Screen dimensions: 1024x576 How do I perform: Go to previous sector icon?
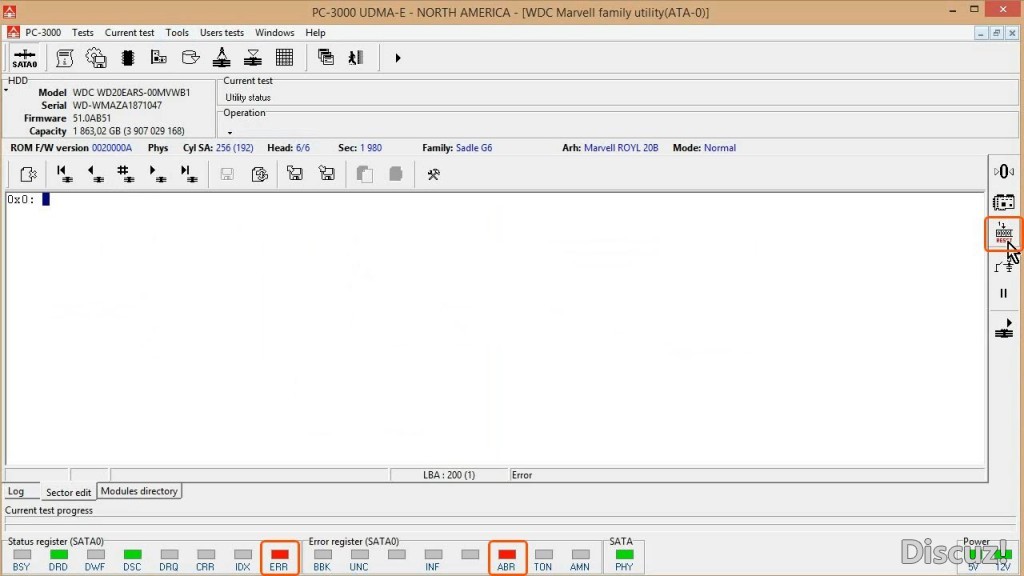click(x=95, y=174)
